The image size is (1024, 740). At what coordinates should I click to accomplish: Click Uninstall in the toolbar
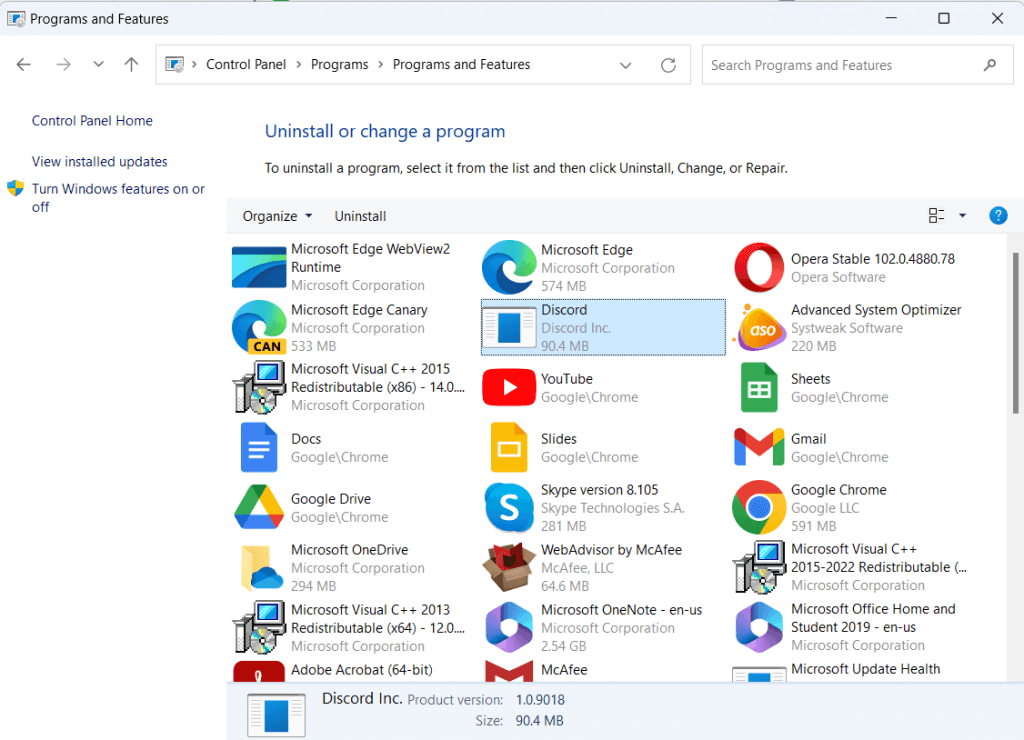tap(360, 216)
